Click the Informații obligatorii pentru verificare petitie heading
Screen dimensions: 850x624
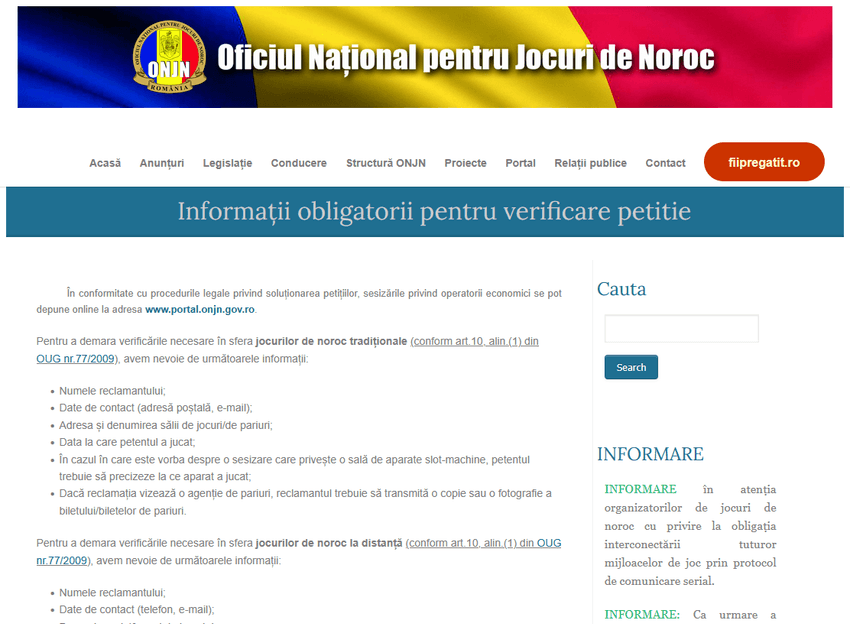tap(434, 212)
